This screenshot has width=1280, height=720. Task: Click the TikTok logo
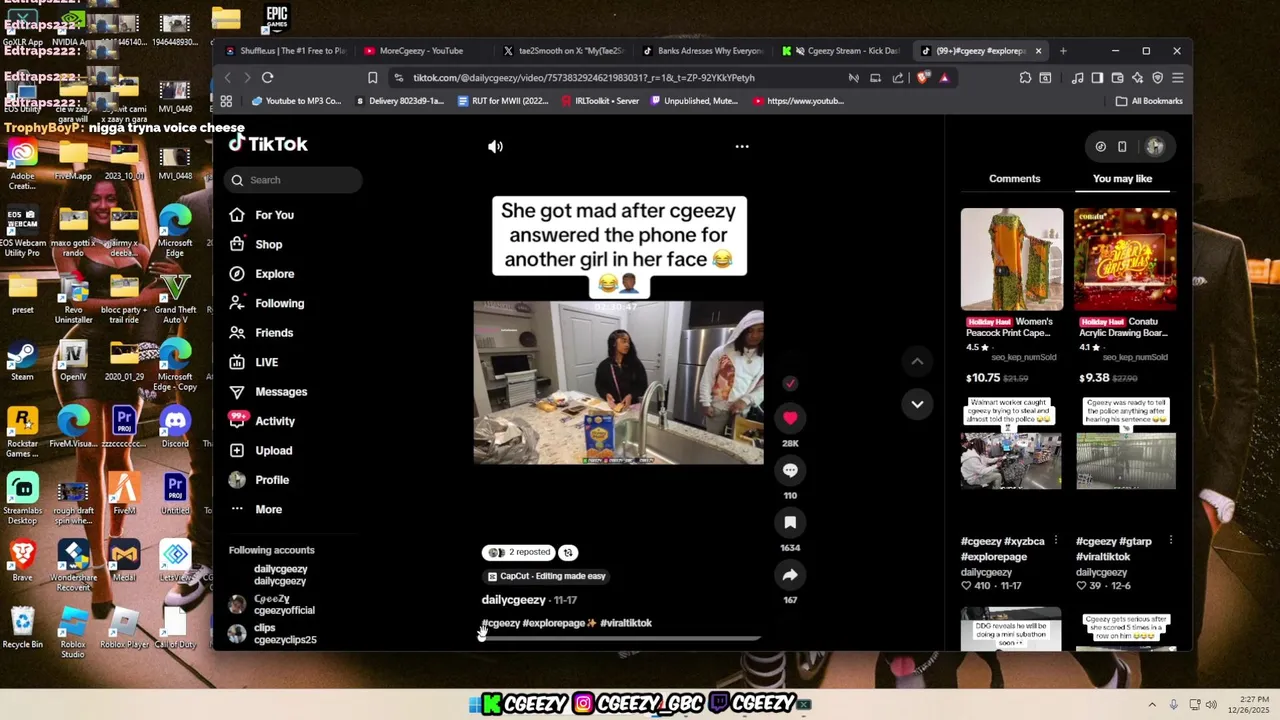[268, 144]
